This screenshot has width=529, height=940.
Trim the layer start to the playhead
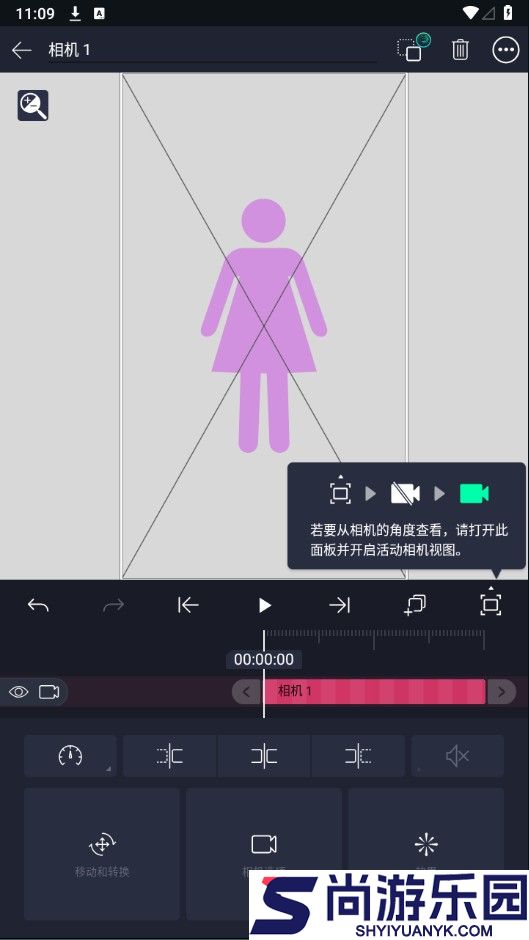pyautogui.click(x=170, y=756)
